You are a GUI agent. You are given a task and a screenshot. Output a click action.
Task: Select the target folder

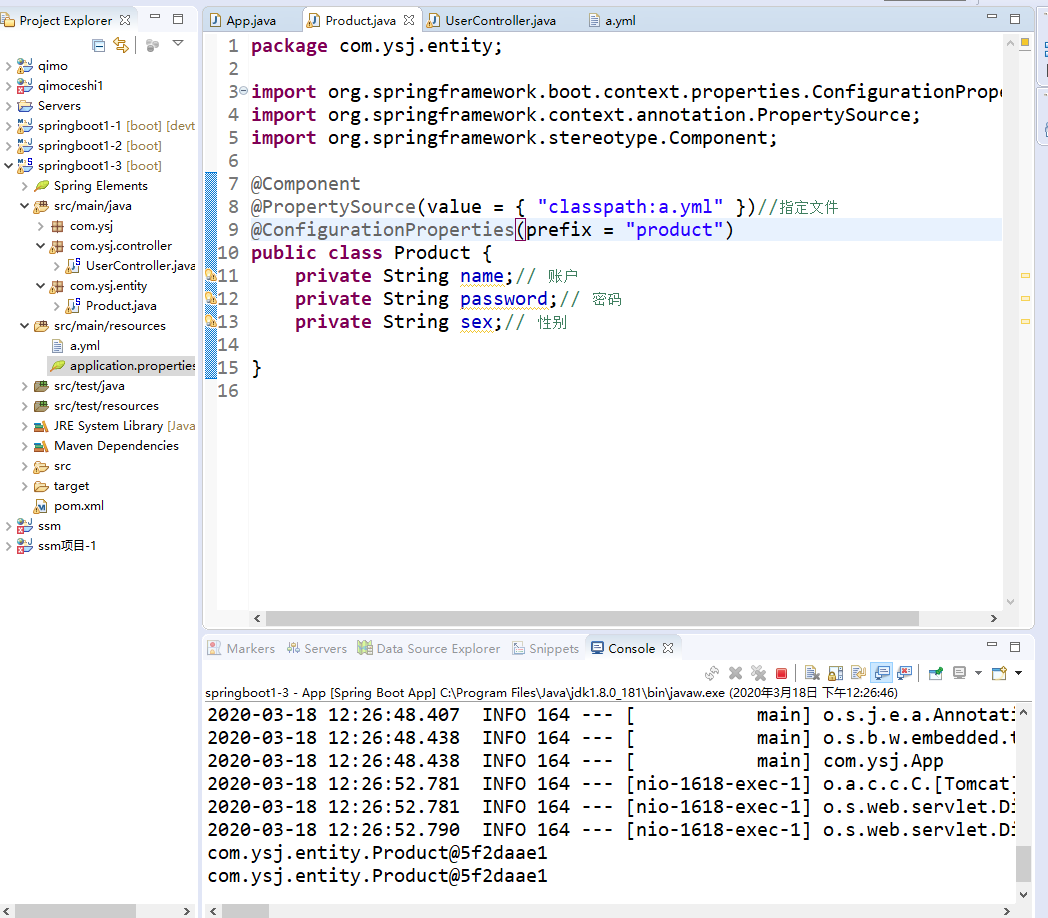coord(71,486)
